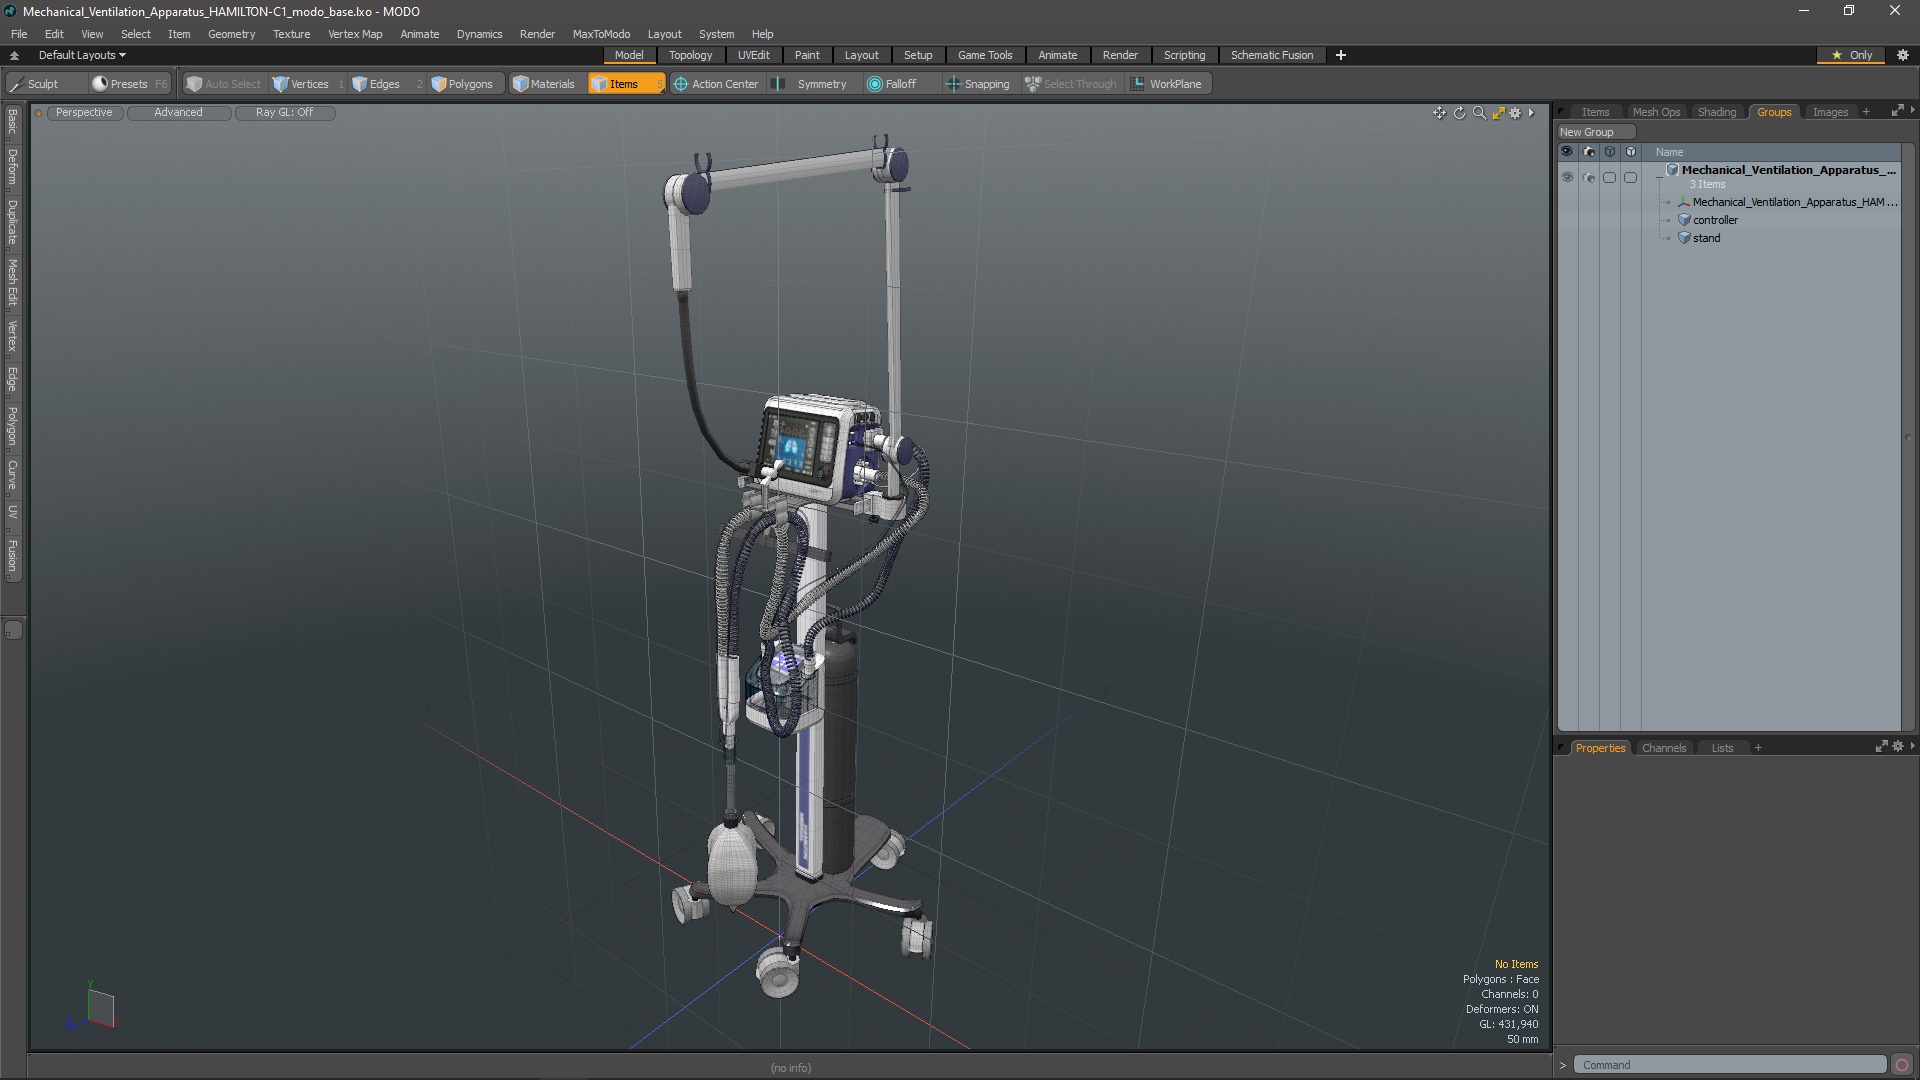Click the viewport rotate icon
Image resolution: width=1920 pixels, height=1080 pixels.
(1459, 113)
